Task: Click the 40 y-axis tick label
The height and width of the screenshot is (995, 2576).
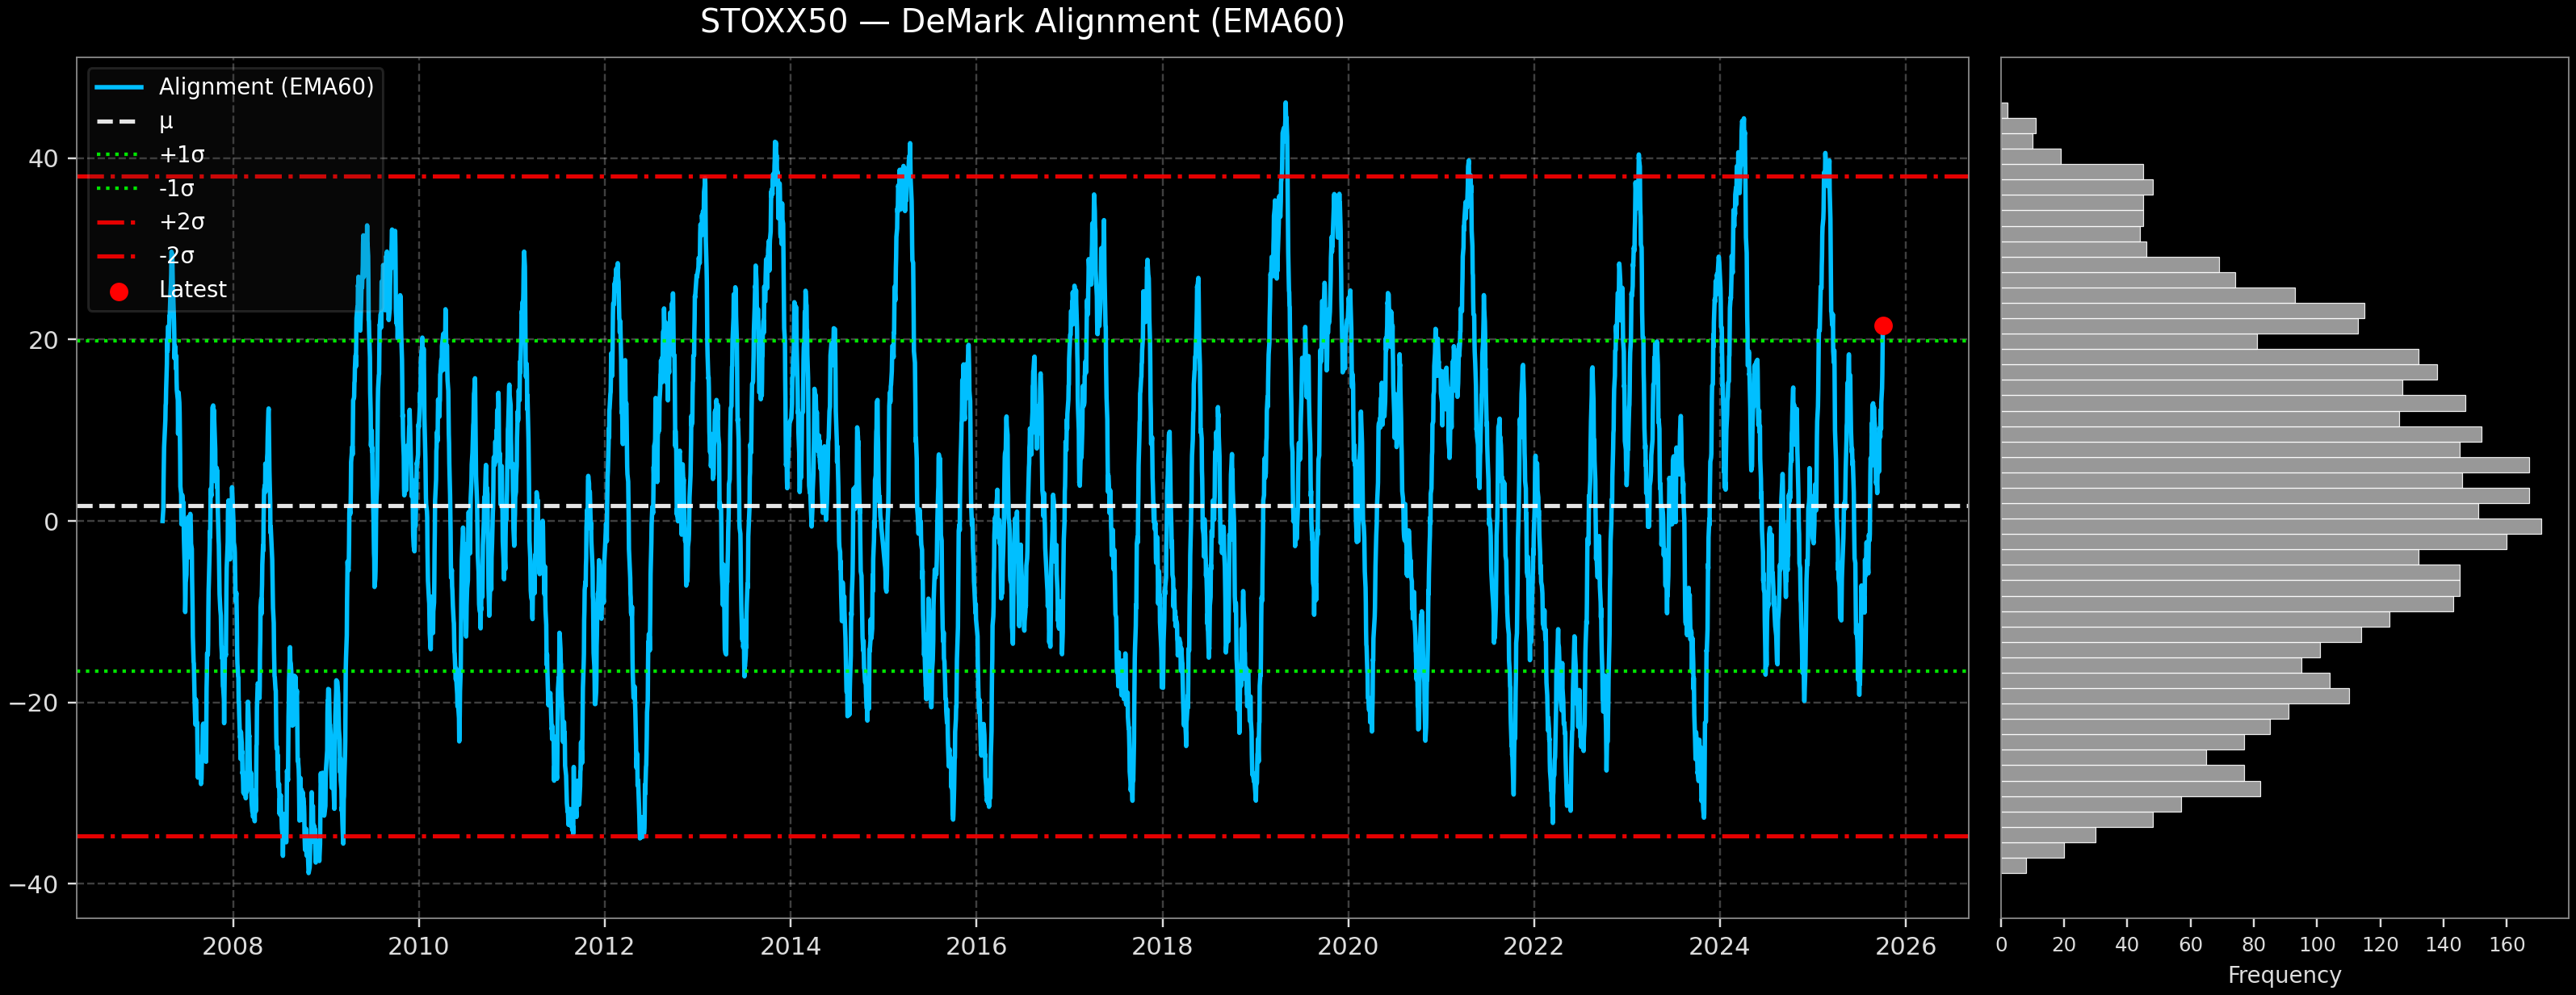Action: pos(43,159)
